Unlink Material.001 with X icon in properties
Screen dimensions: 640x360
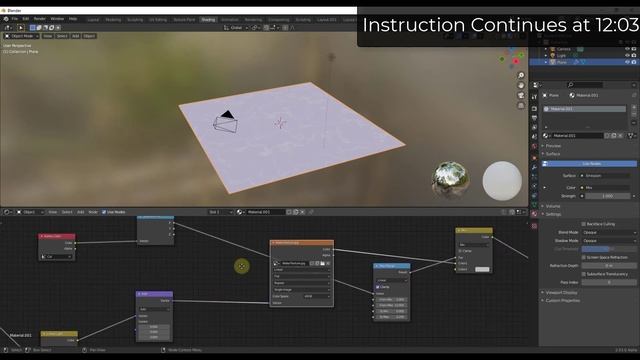620,136
